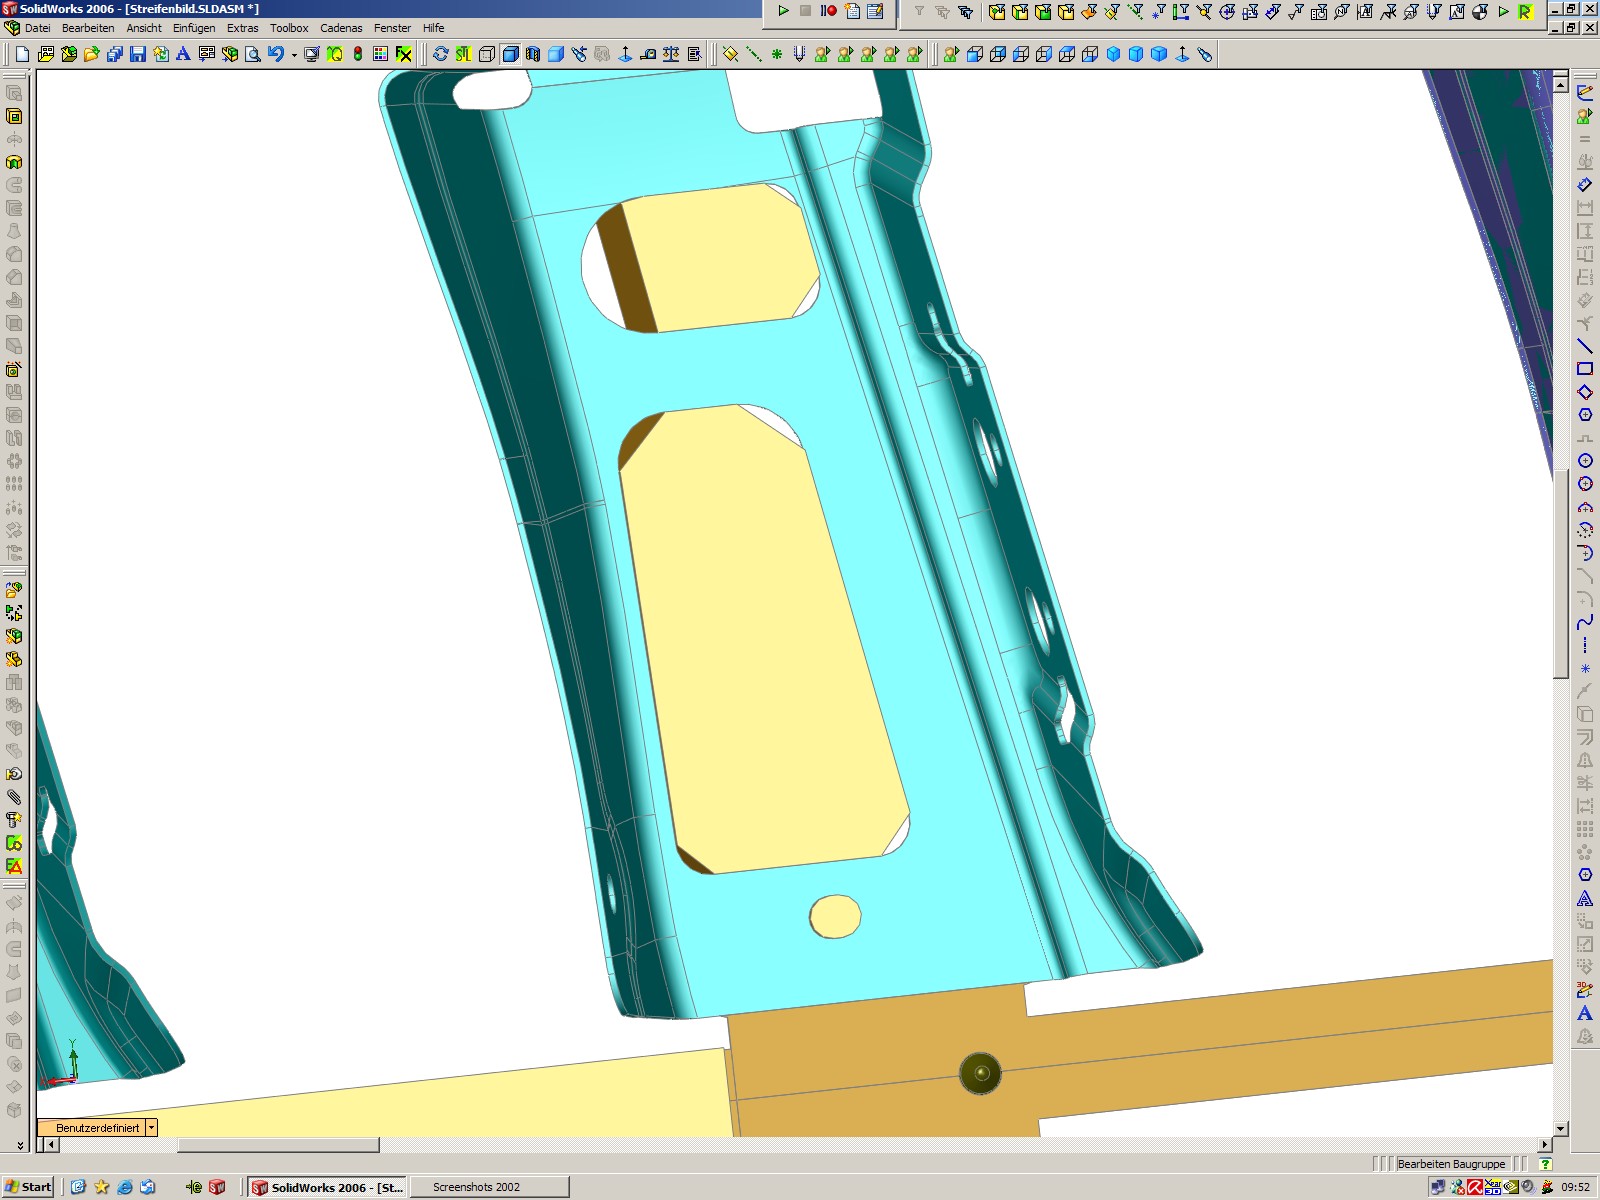Click the Undo arrow icon
The image size is (1600, 1200).
click(276, 54)
